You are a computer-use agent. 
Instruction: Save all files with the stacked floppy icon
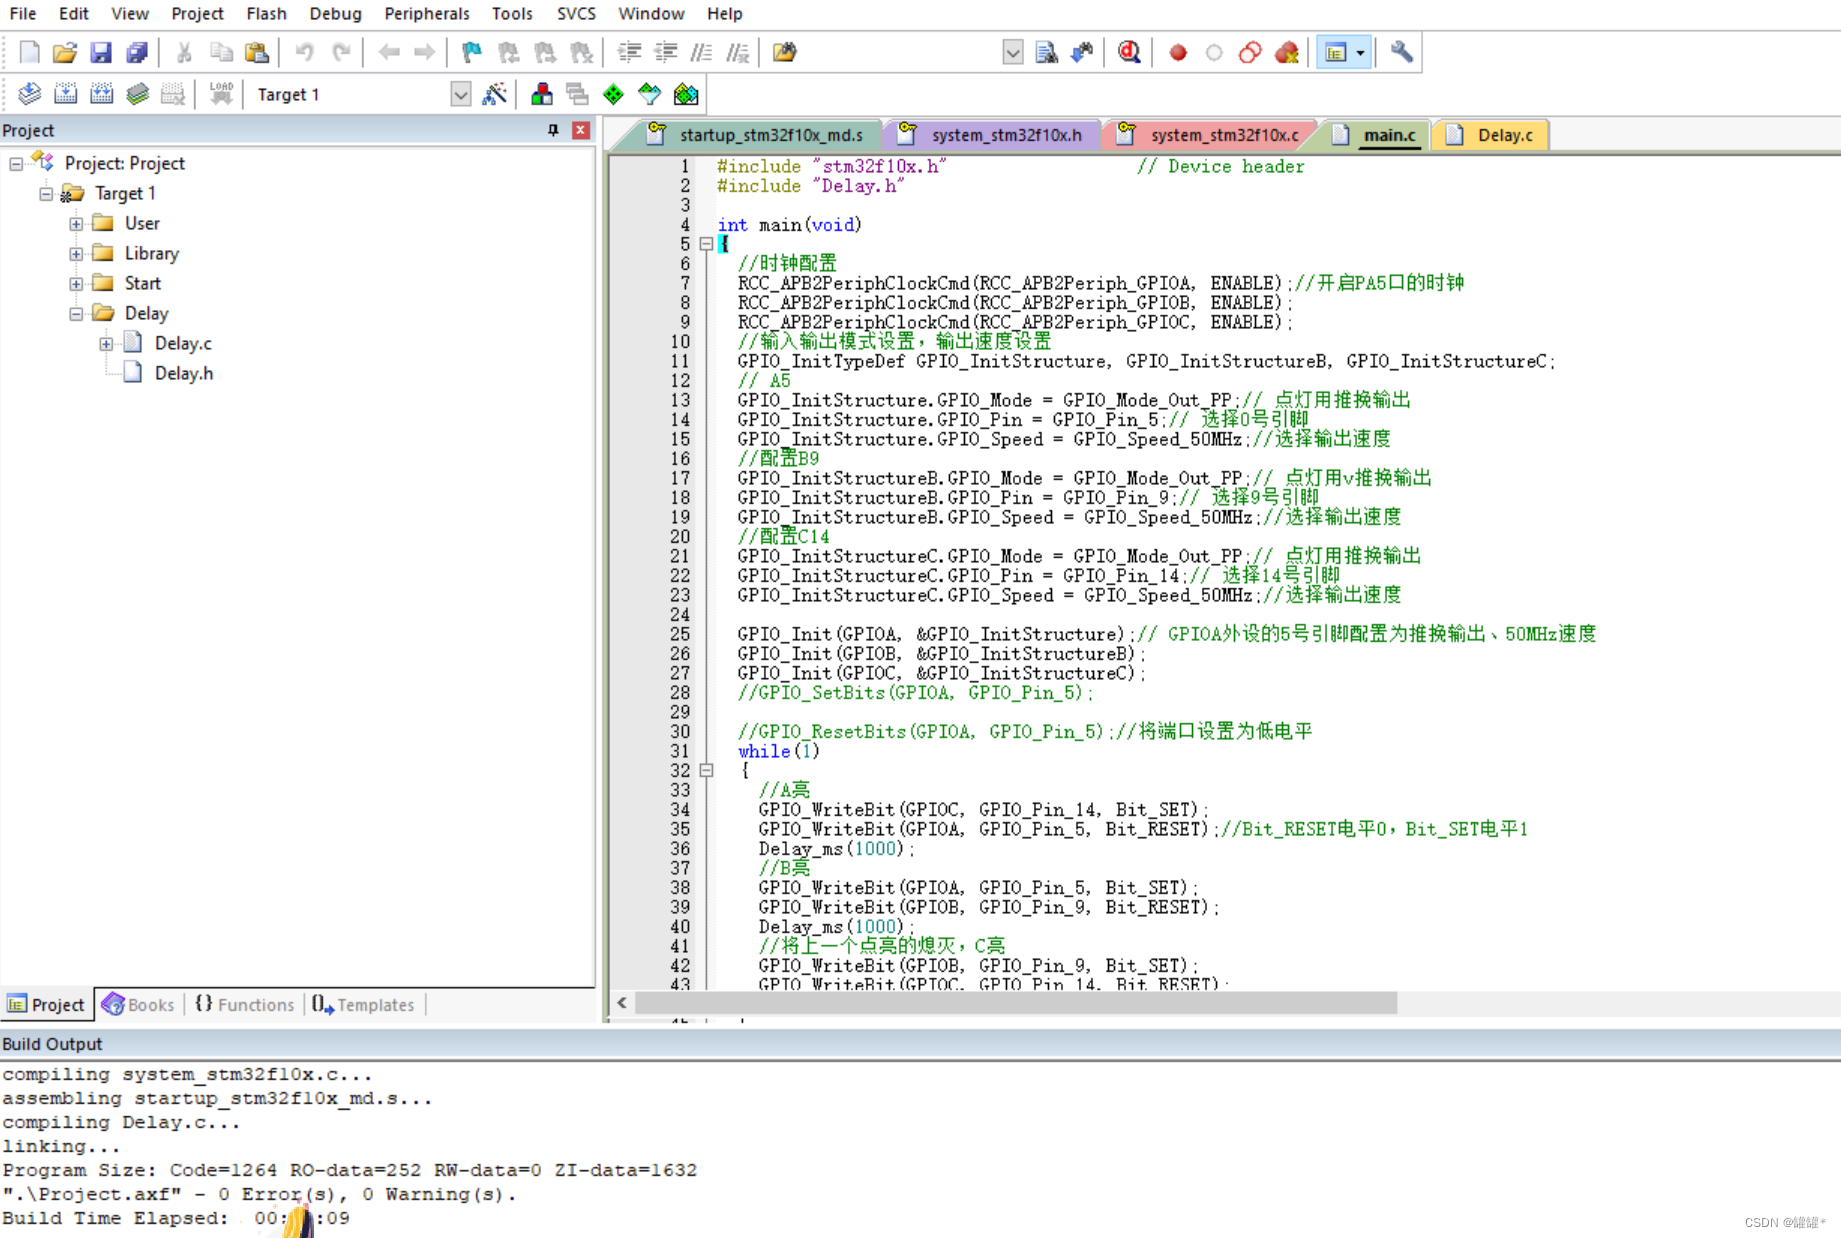(x=137, y=52)
